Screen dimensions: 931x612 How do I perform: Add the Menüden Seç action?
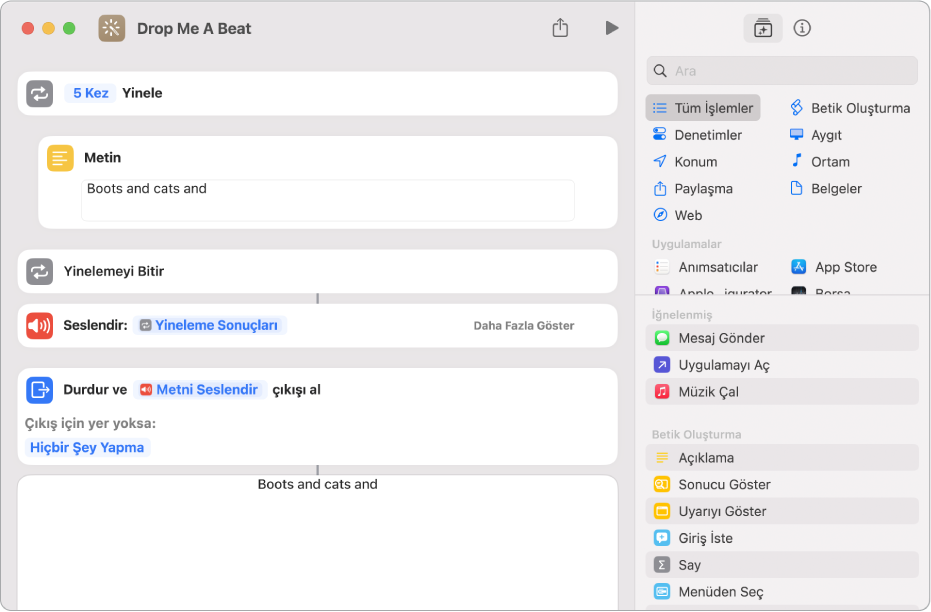[782, 592]
